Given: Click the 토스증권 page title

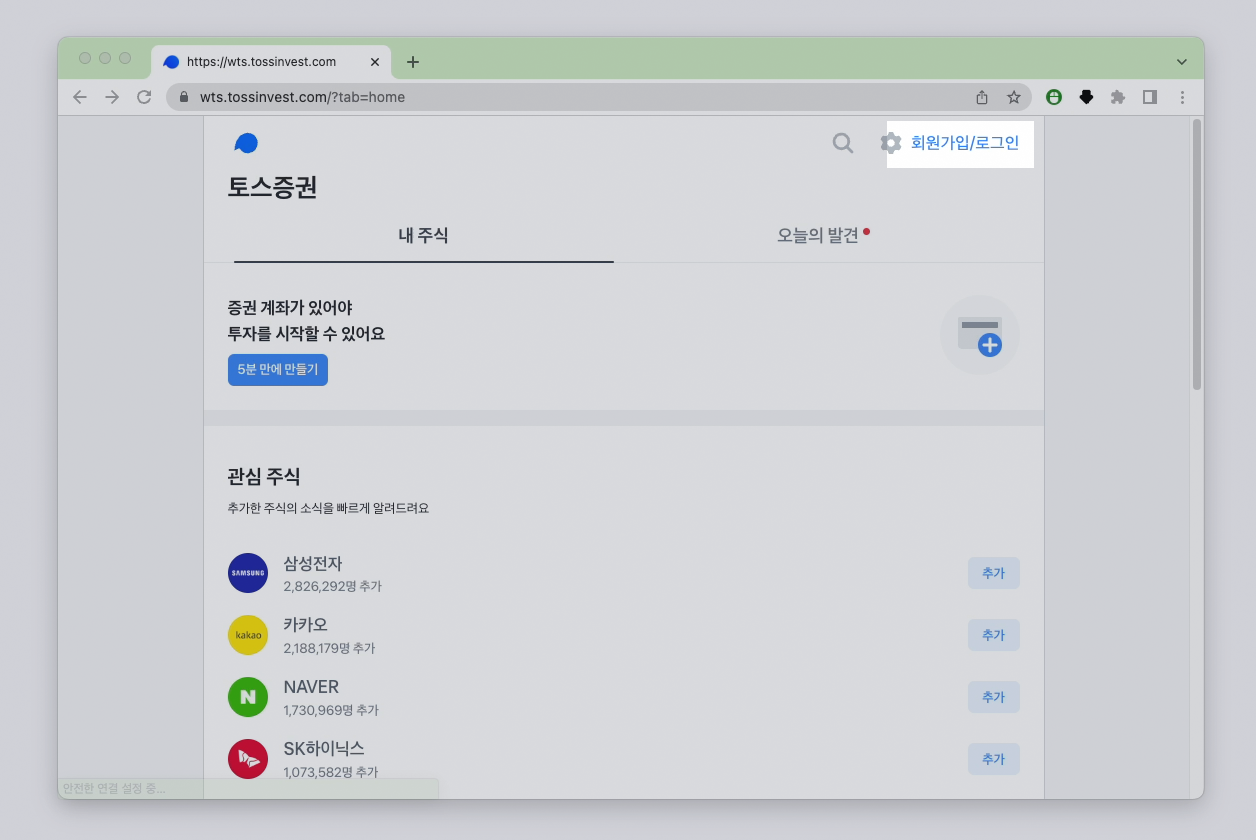Looking at the screenshot, I should click(x=272, y=187).
